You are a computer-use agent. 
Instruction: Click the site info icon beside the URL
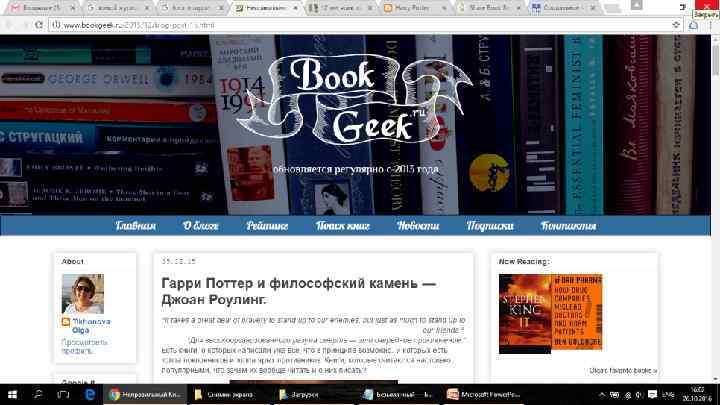[56, 25]
